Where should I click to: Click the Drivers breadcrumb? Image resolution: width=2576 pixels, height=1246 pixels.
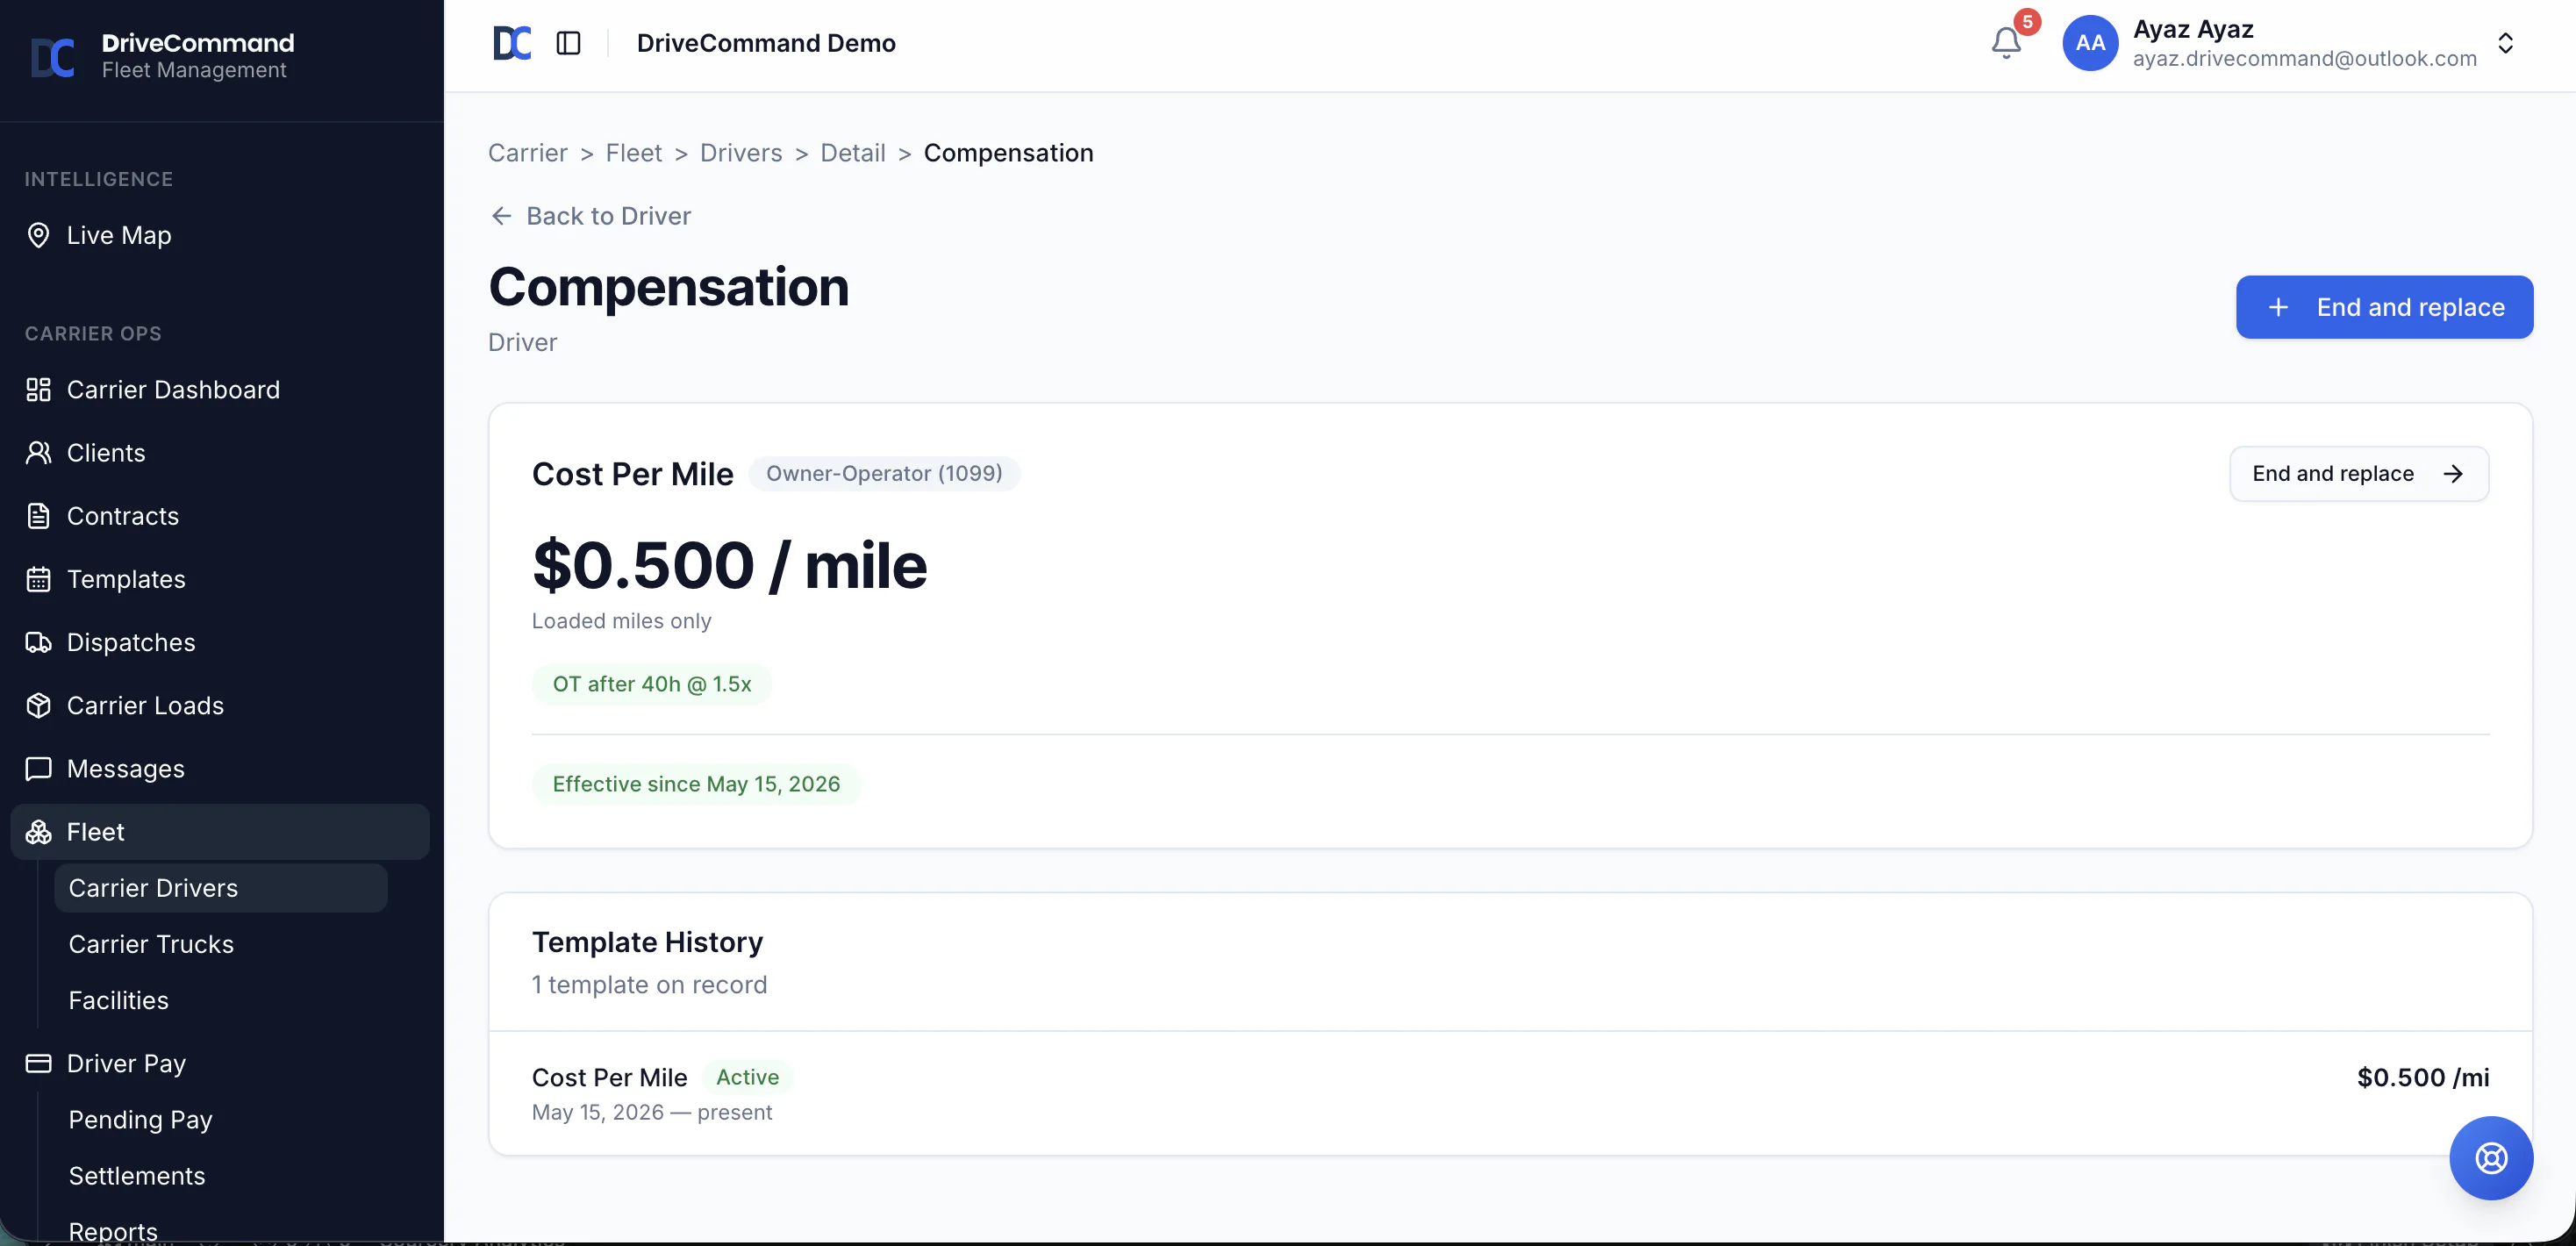point(741,153)
